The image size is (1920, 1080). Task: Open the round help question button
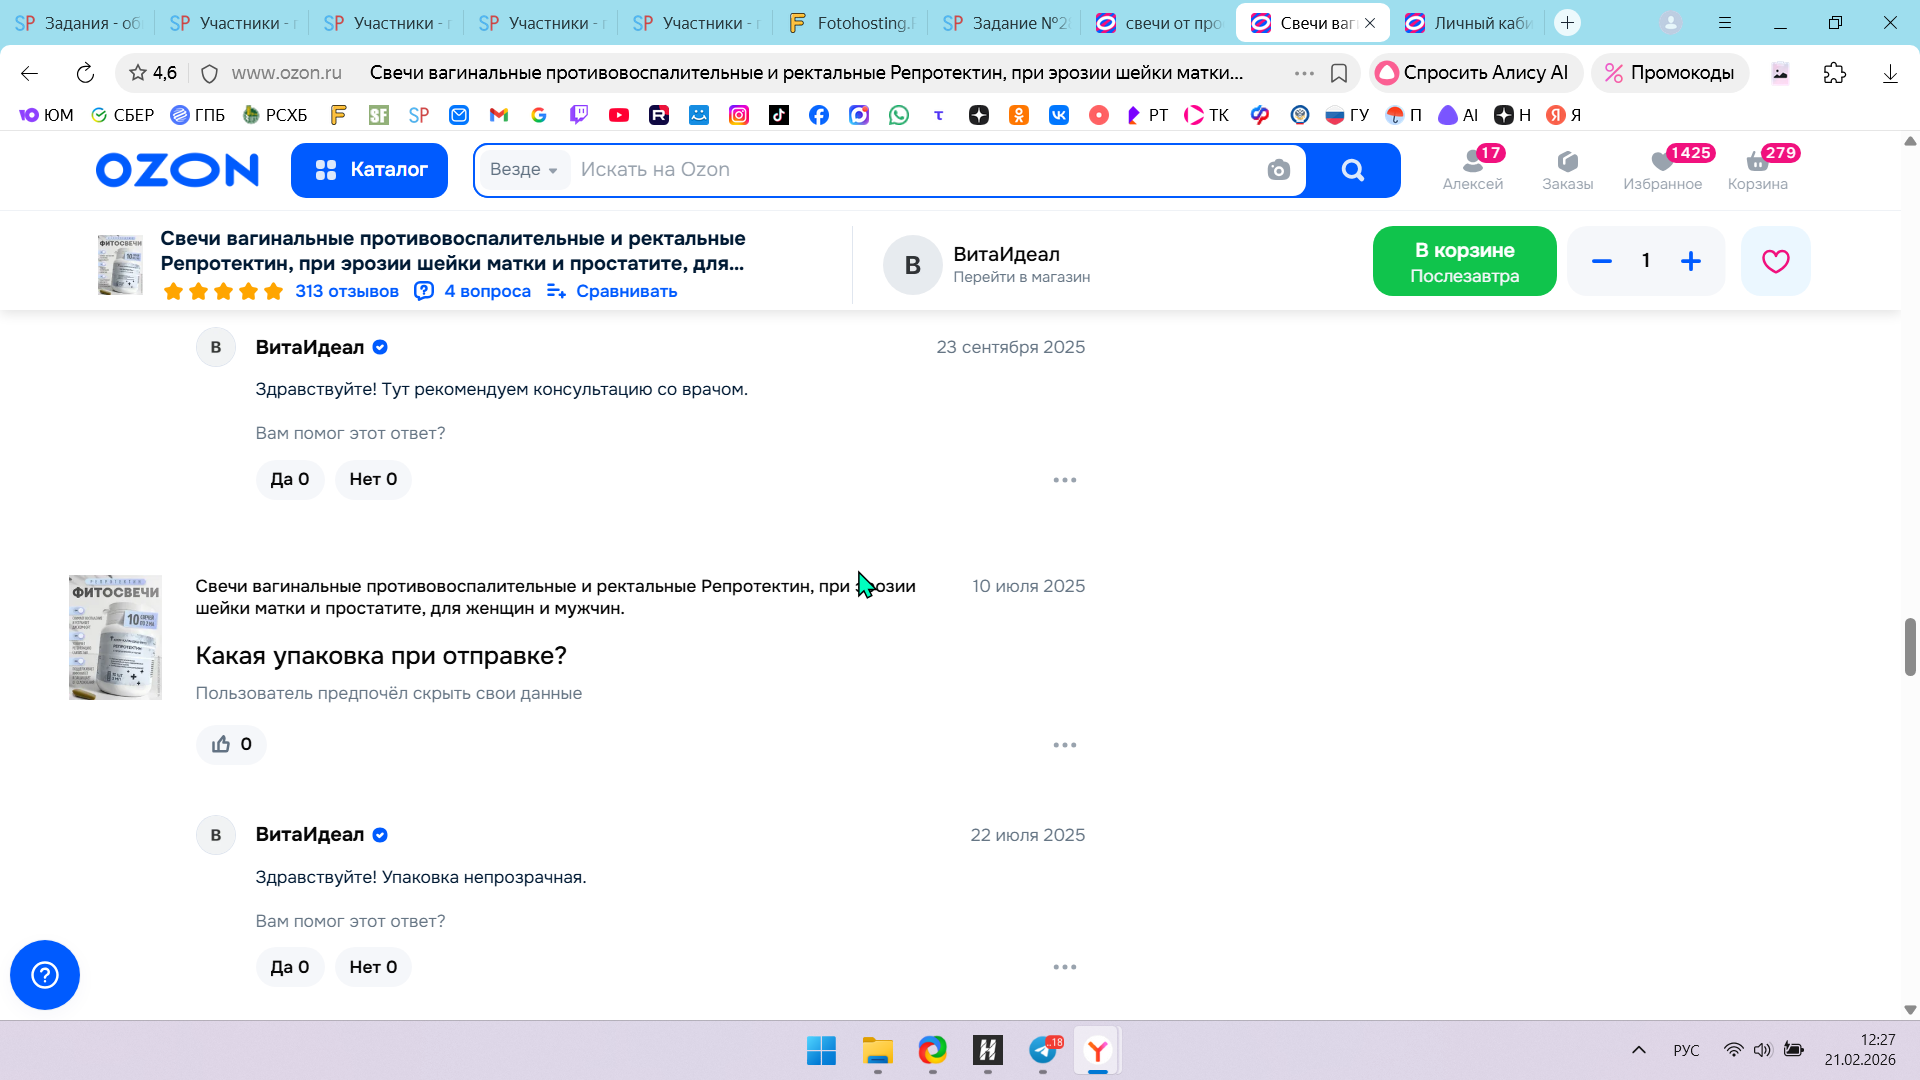point(45,974)
